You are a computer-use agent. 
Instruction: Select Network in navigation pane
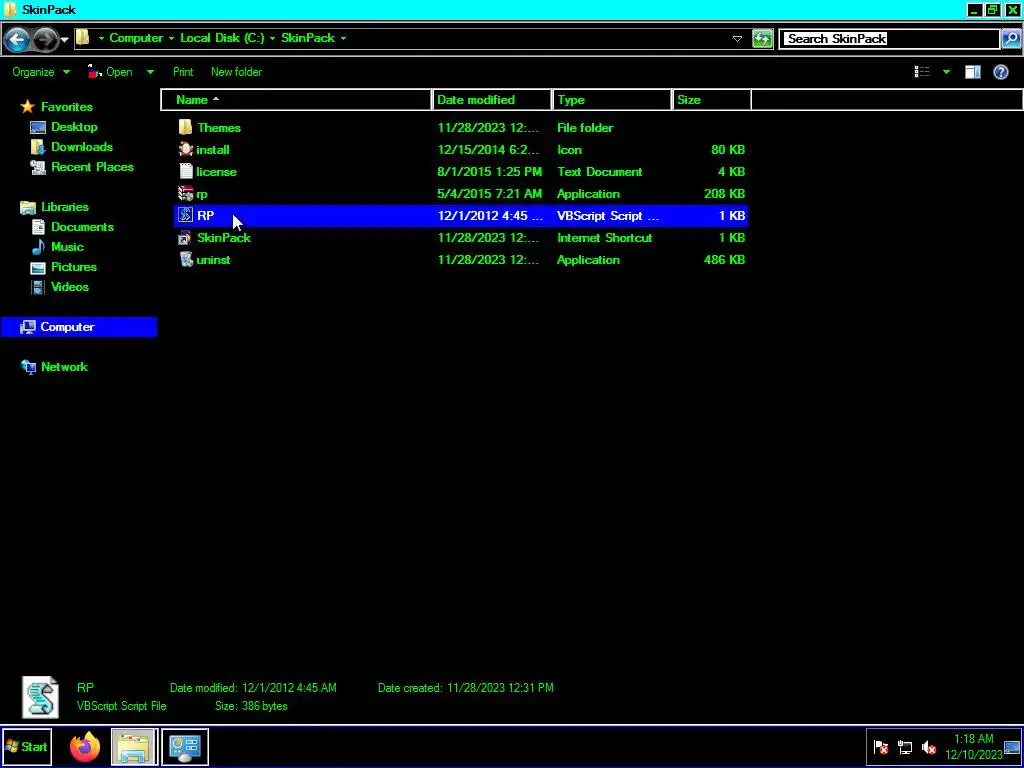click(64, 366)
